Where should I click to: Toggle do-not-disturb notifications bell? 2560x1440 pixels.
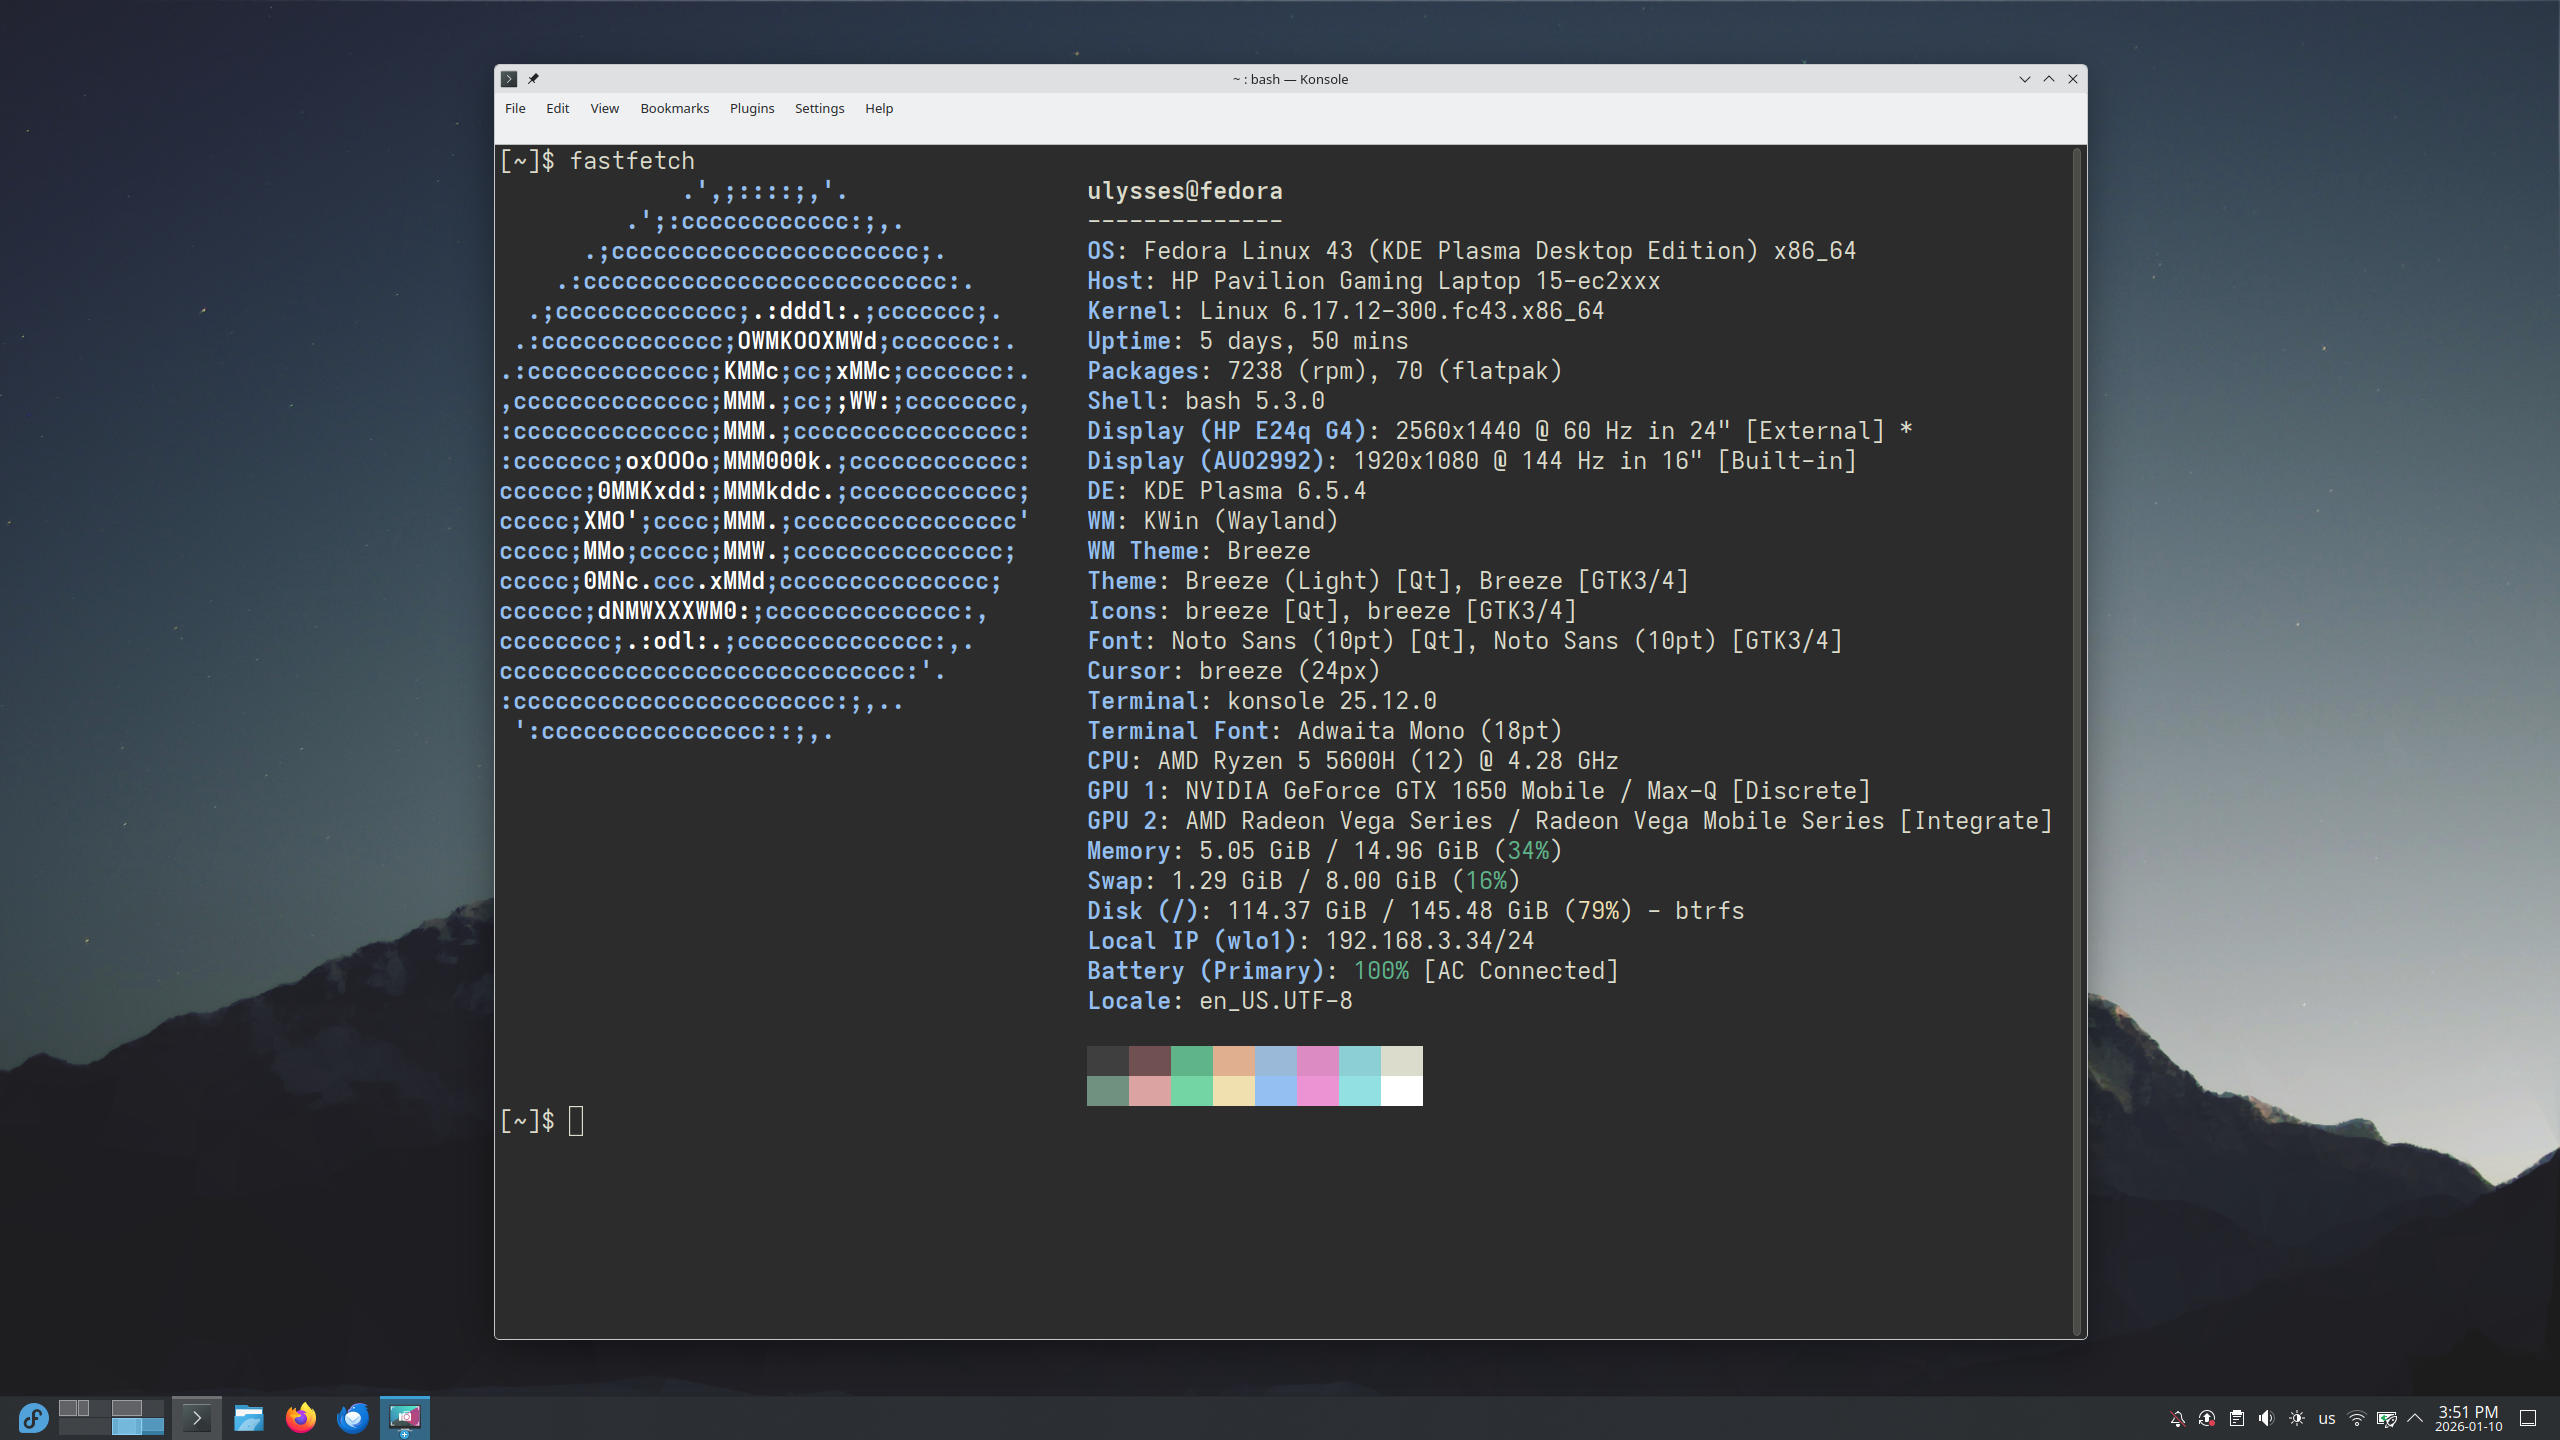(2177, 1418)
